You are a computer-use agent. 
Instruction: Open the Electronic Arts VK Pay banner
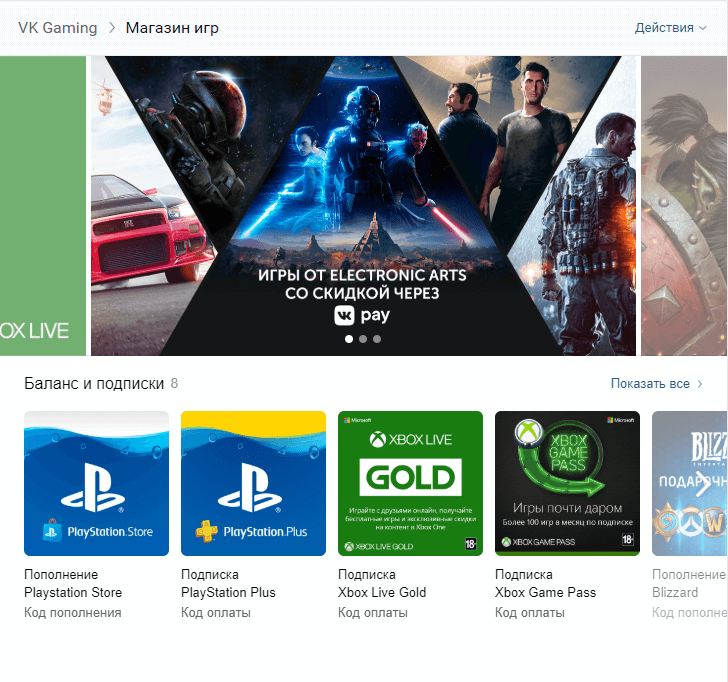(x=363, y=206)
